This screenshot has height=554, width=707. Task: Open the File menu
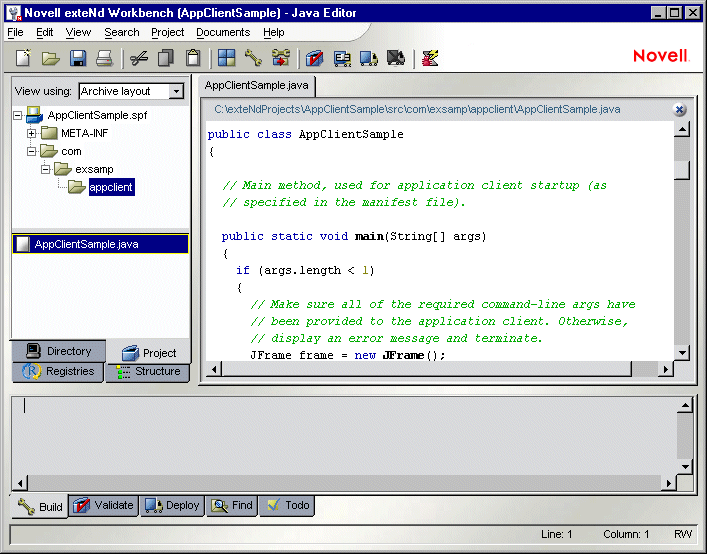pyautogui.click(x=15, y=32)
